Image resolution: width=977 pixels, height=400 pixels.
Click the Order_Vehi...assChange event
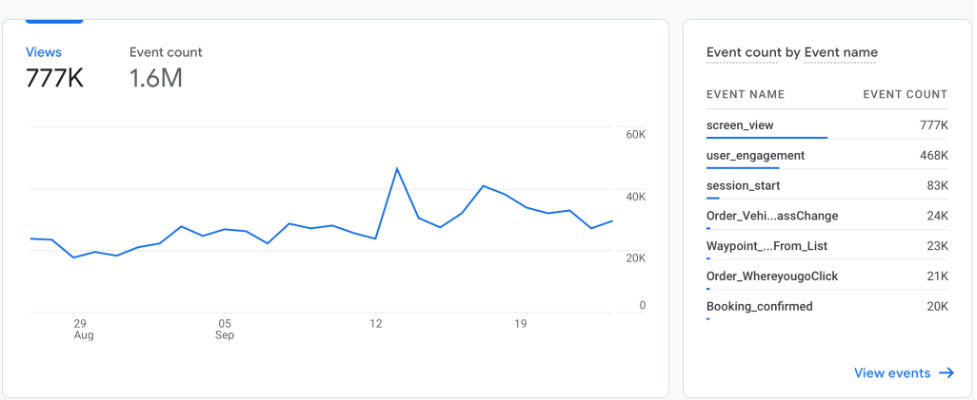(772, 216)
